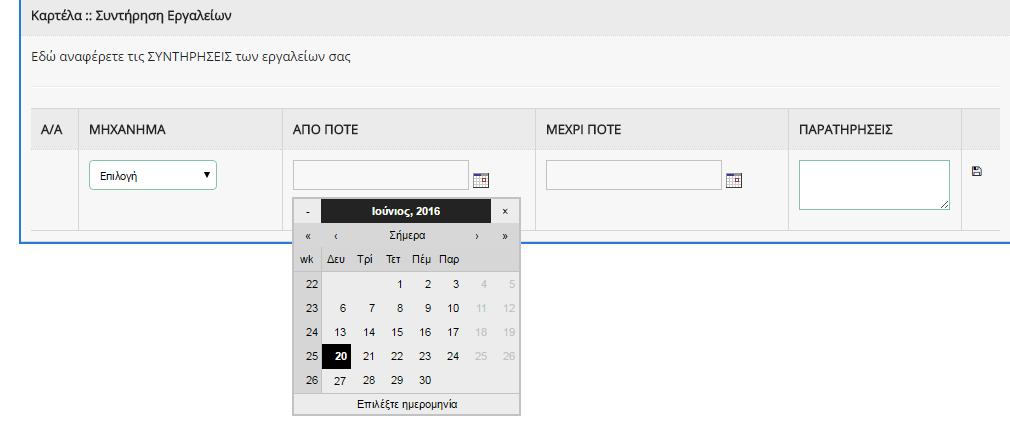The height and width of the screenshot is (435, 1010).
Task: Click the minus button in calendar header
Action: (x=308, y=211)
